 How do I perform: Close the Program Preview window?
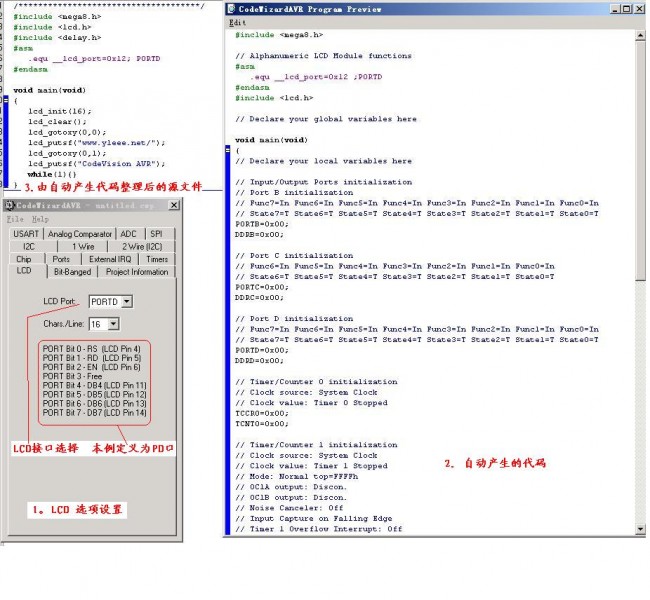[x=639, y=9]
